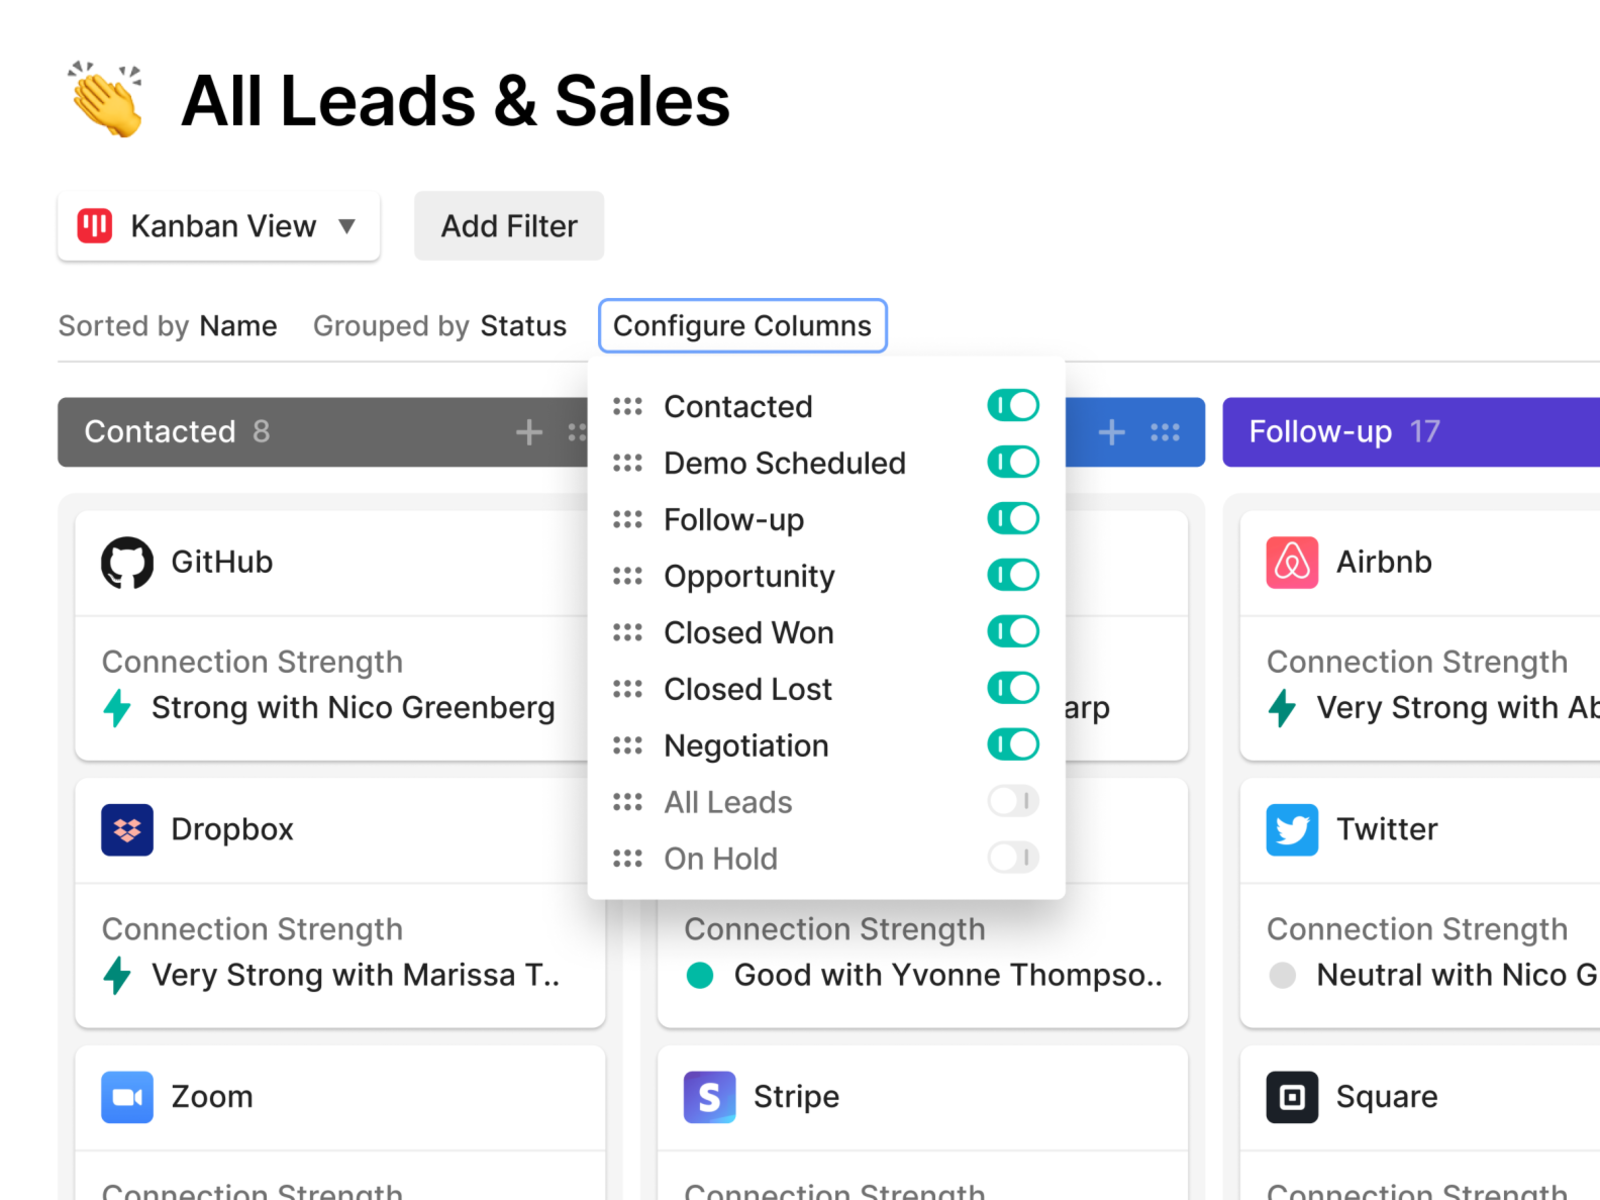Click the Twitter logo icon
Viewport: 1600px width, 1200px height.
coord(1292,829)
